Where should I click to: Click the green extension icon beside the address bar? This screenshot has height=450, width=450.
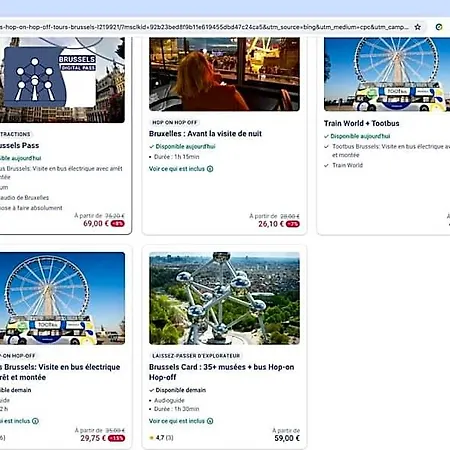(x=439, y=27)
